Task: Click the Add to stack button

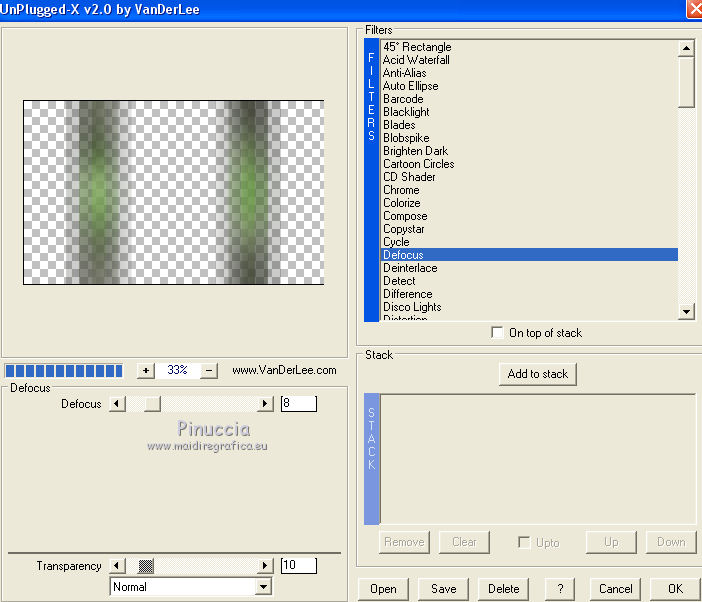Action: 538,374
